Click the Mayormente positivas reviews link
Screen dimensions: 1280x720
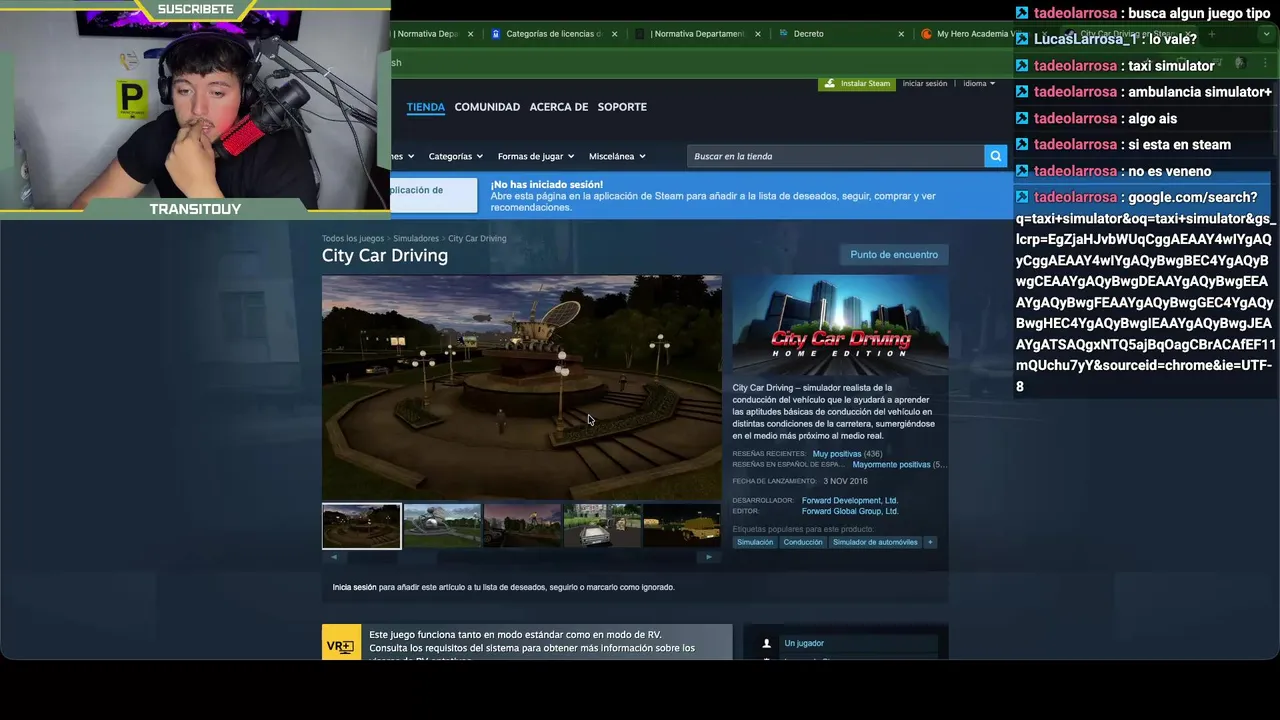(891, 465)
